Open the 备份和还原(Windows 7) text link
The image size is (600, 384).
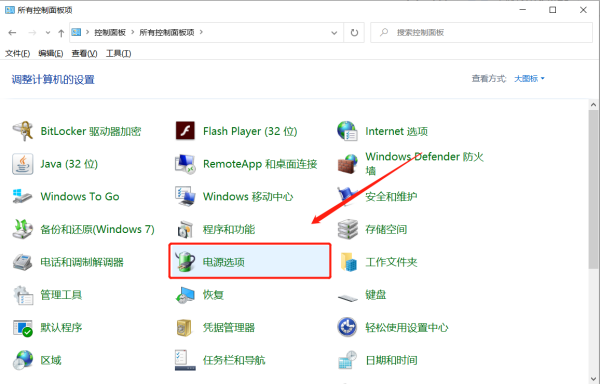(98, 229)
